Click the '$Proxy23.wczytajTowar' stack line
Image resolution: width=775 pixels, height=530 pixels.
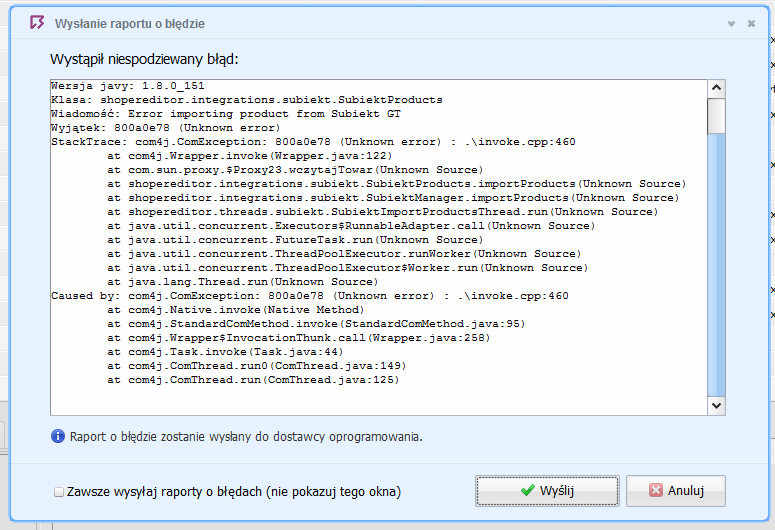[x=295, y=170]
